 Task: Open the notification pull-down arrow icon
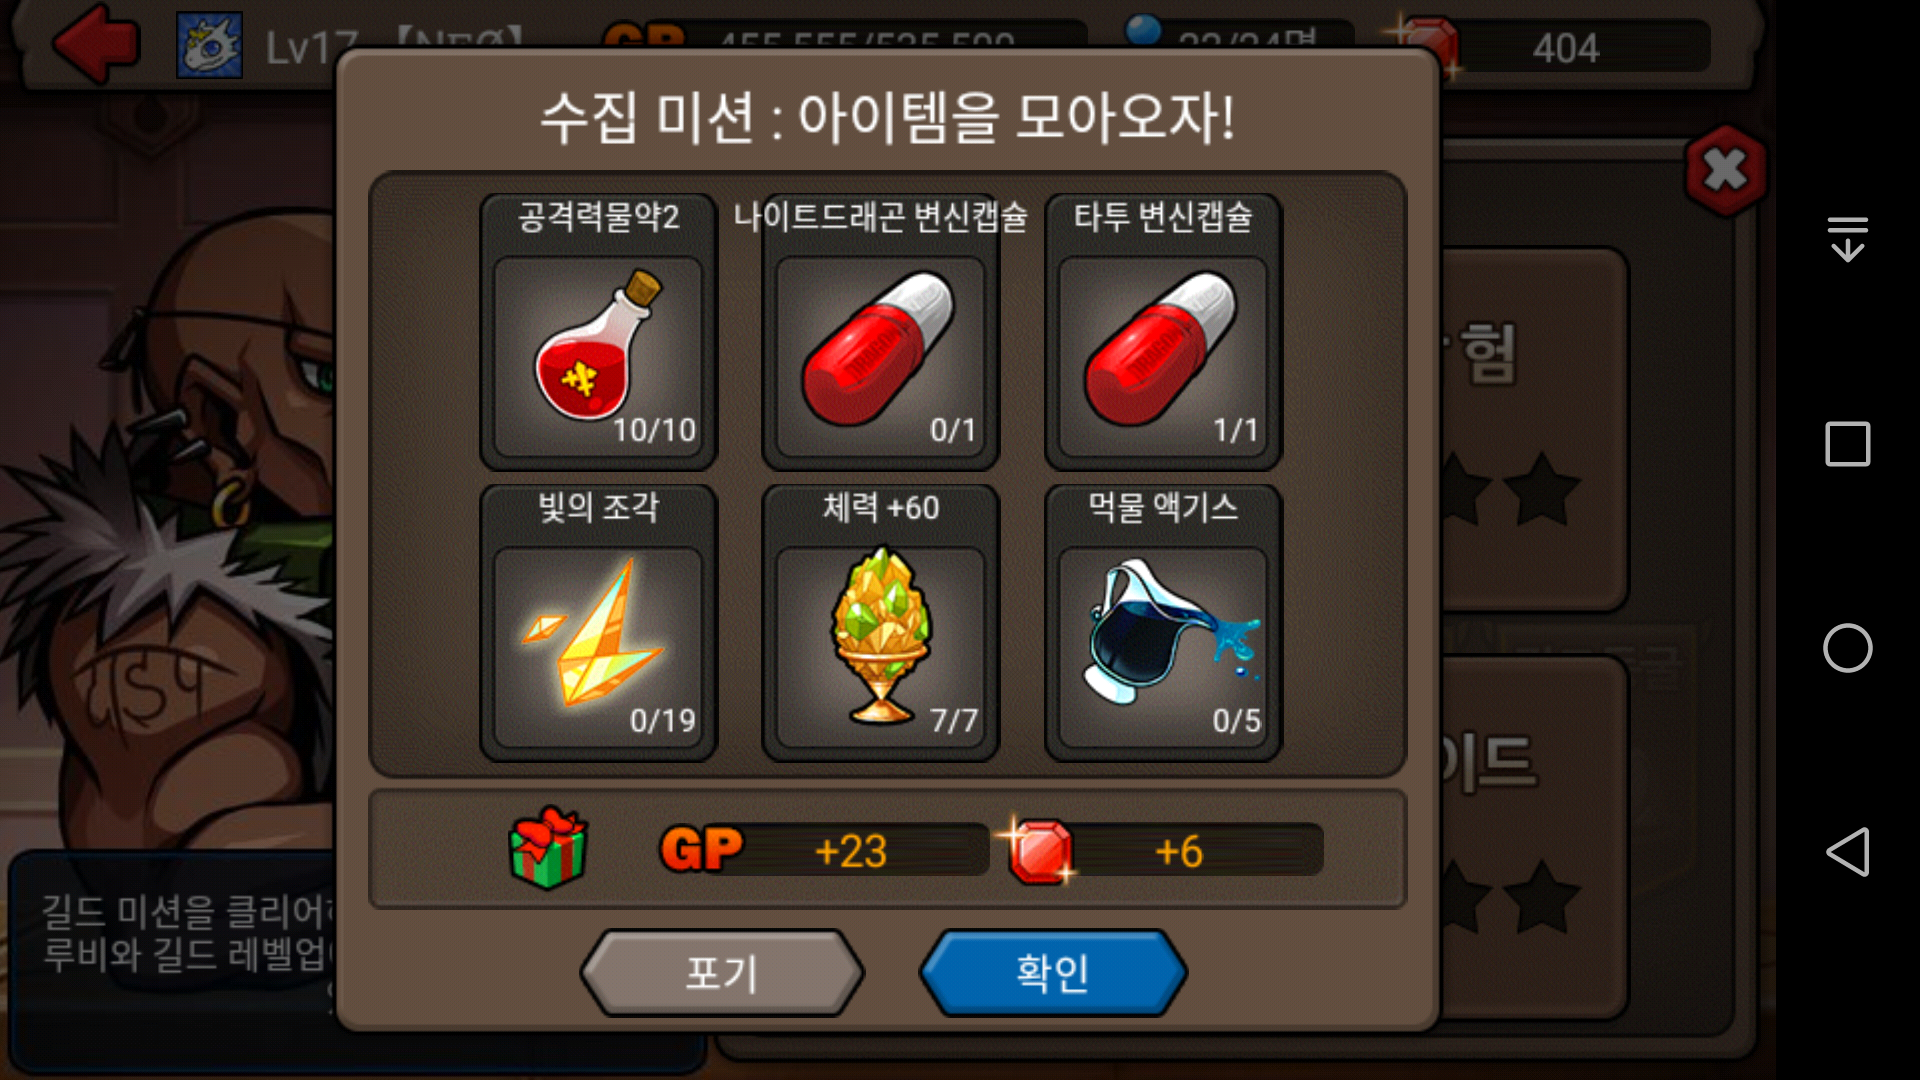click(1847, 239)
